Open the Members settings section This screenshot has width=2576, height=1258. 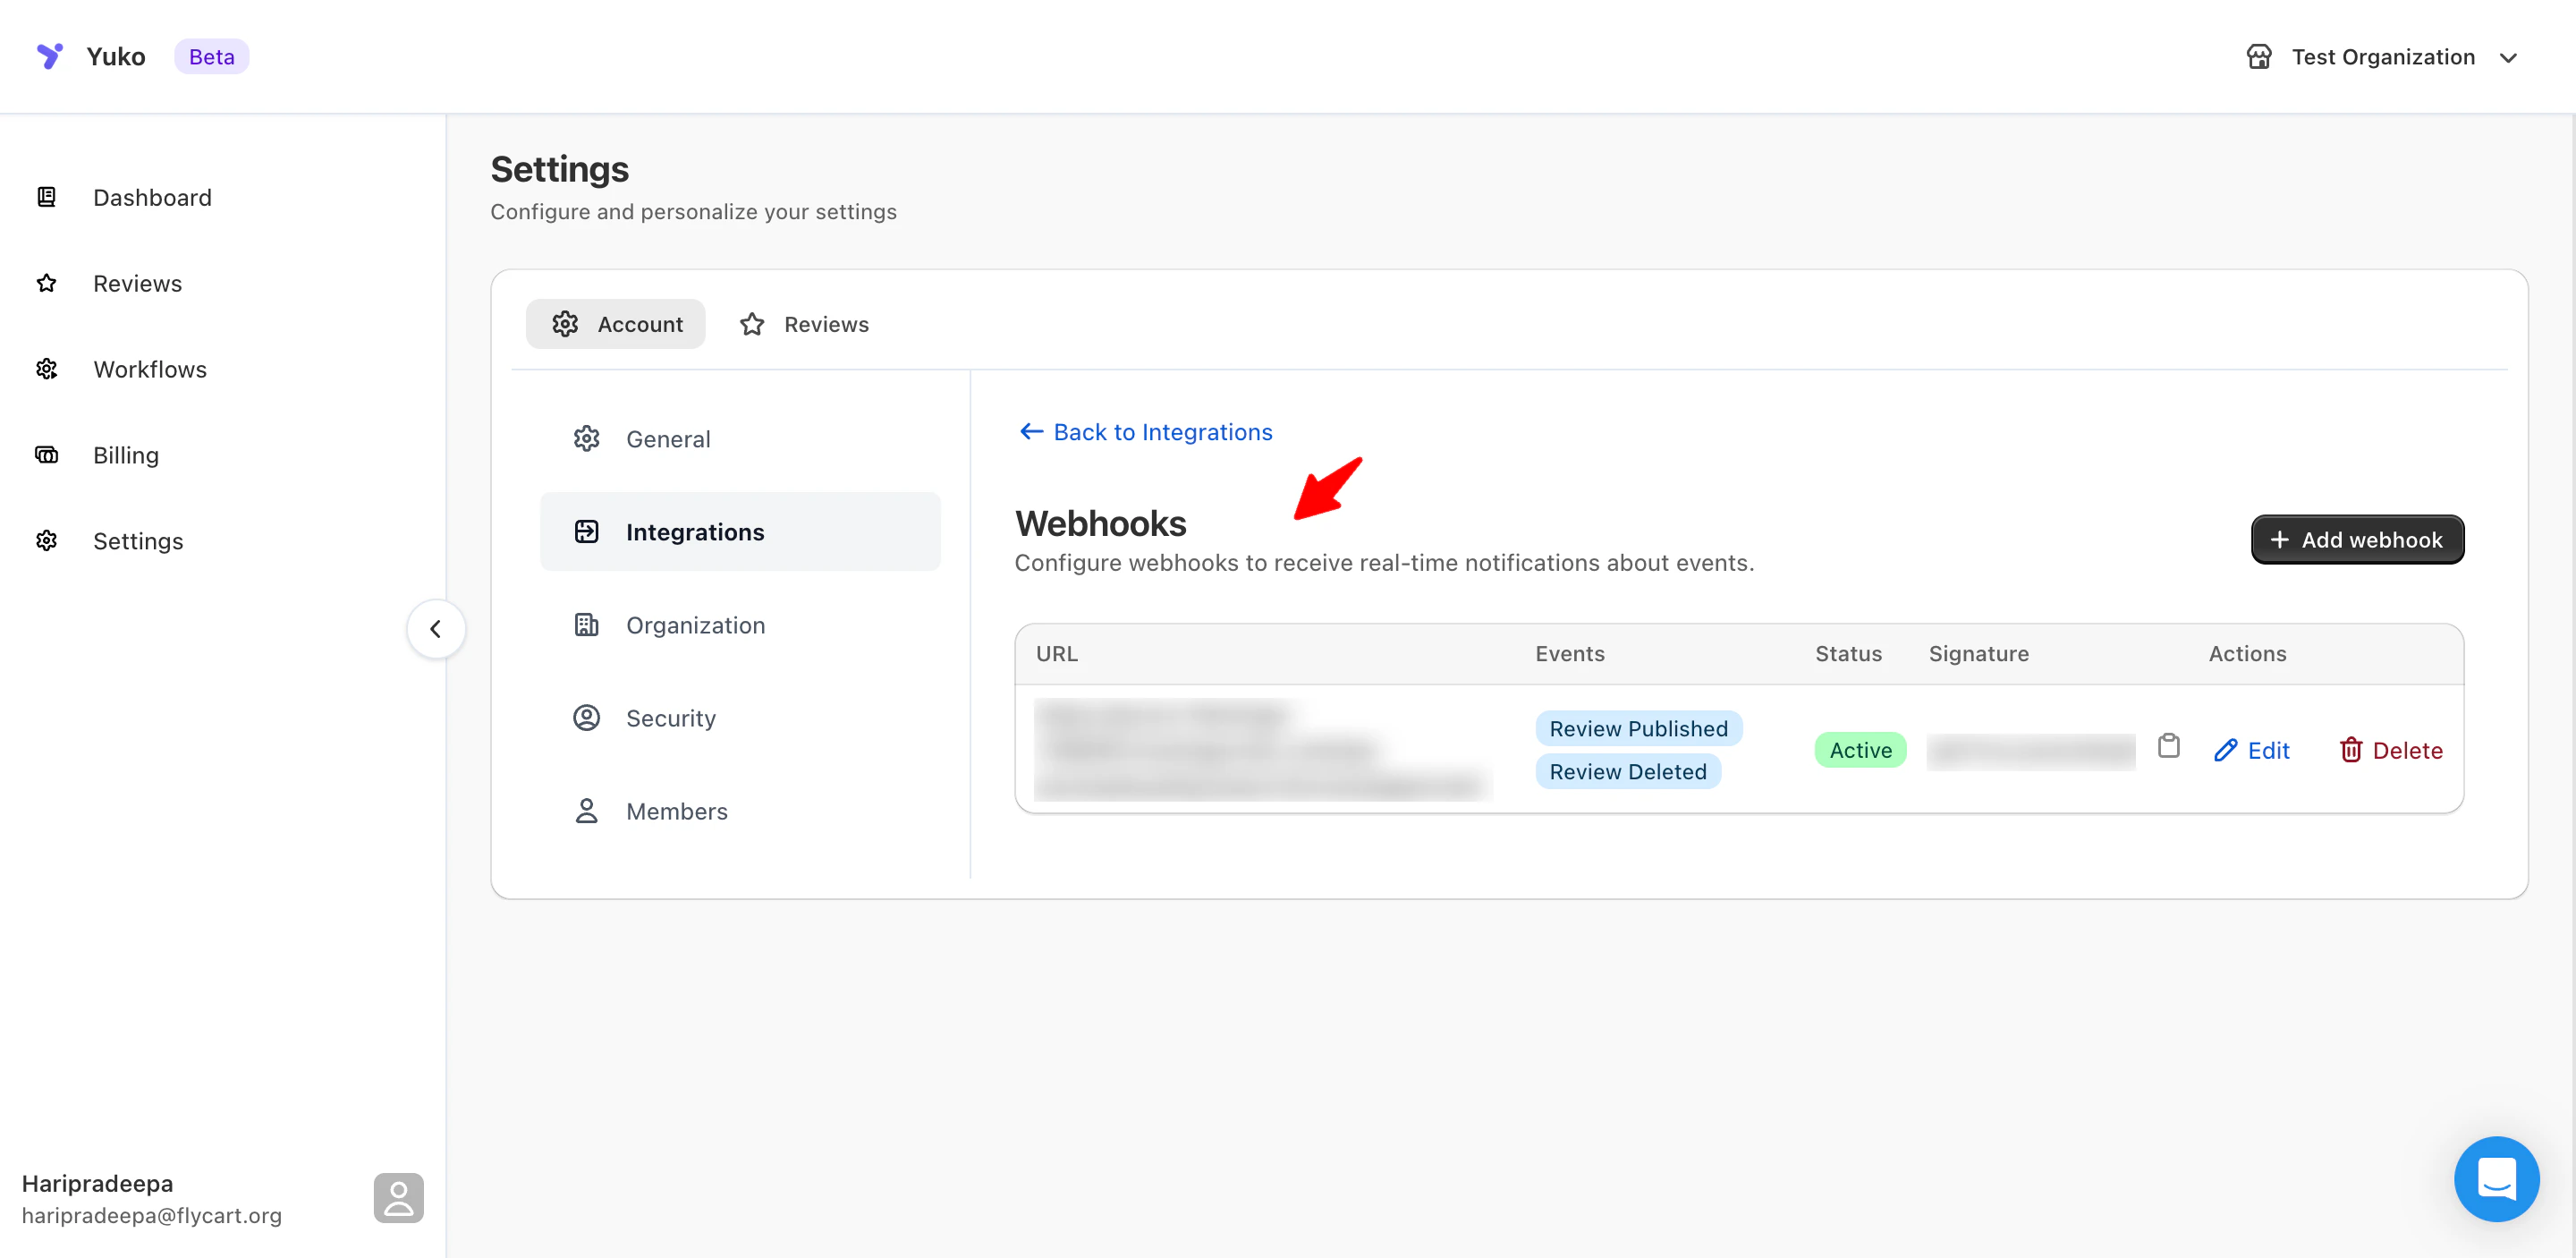(676, 811)
